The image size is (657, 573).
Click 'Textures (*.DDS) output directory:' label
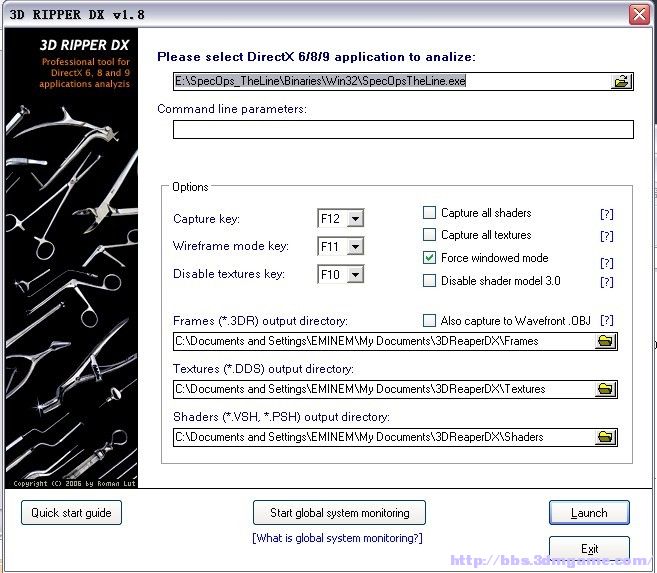(x=263, y=369)
